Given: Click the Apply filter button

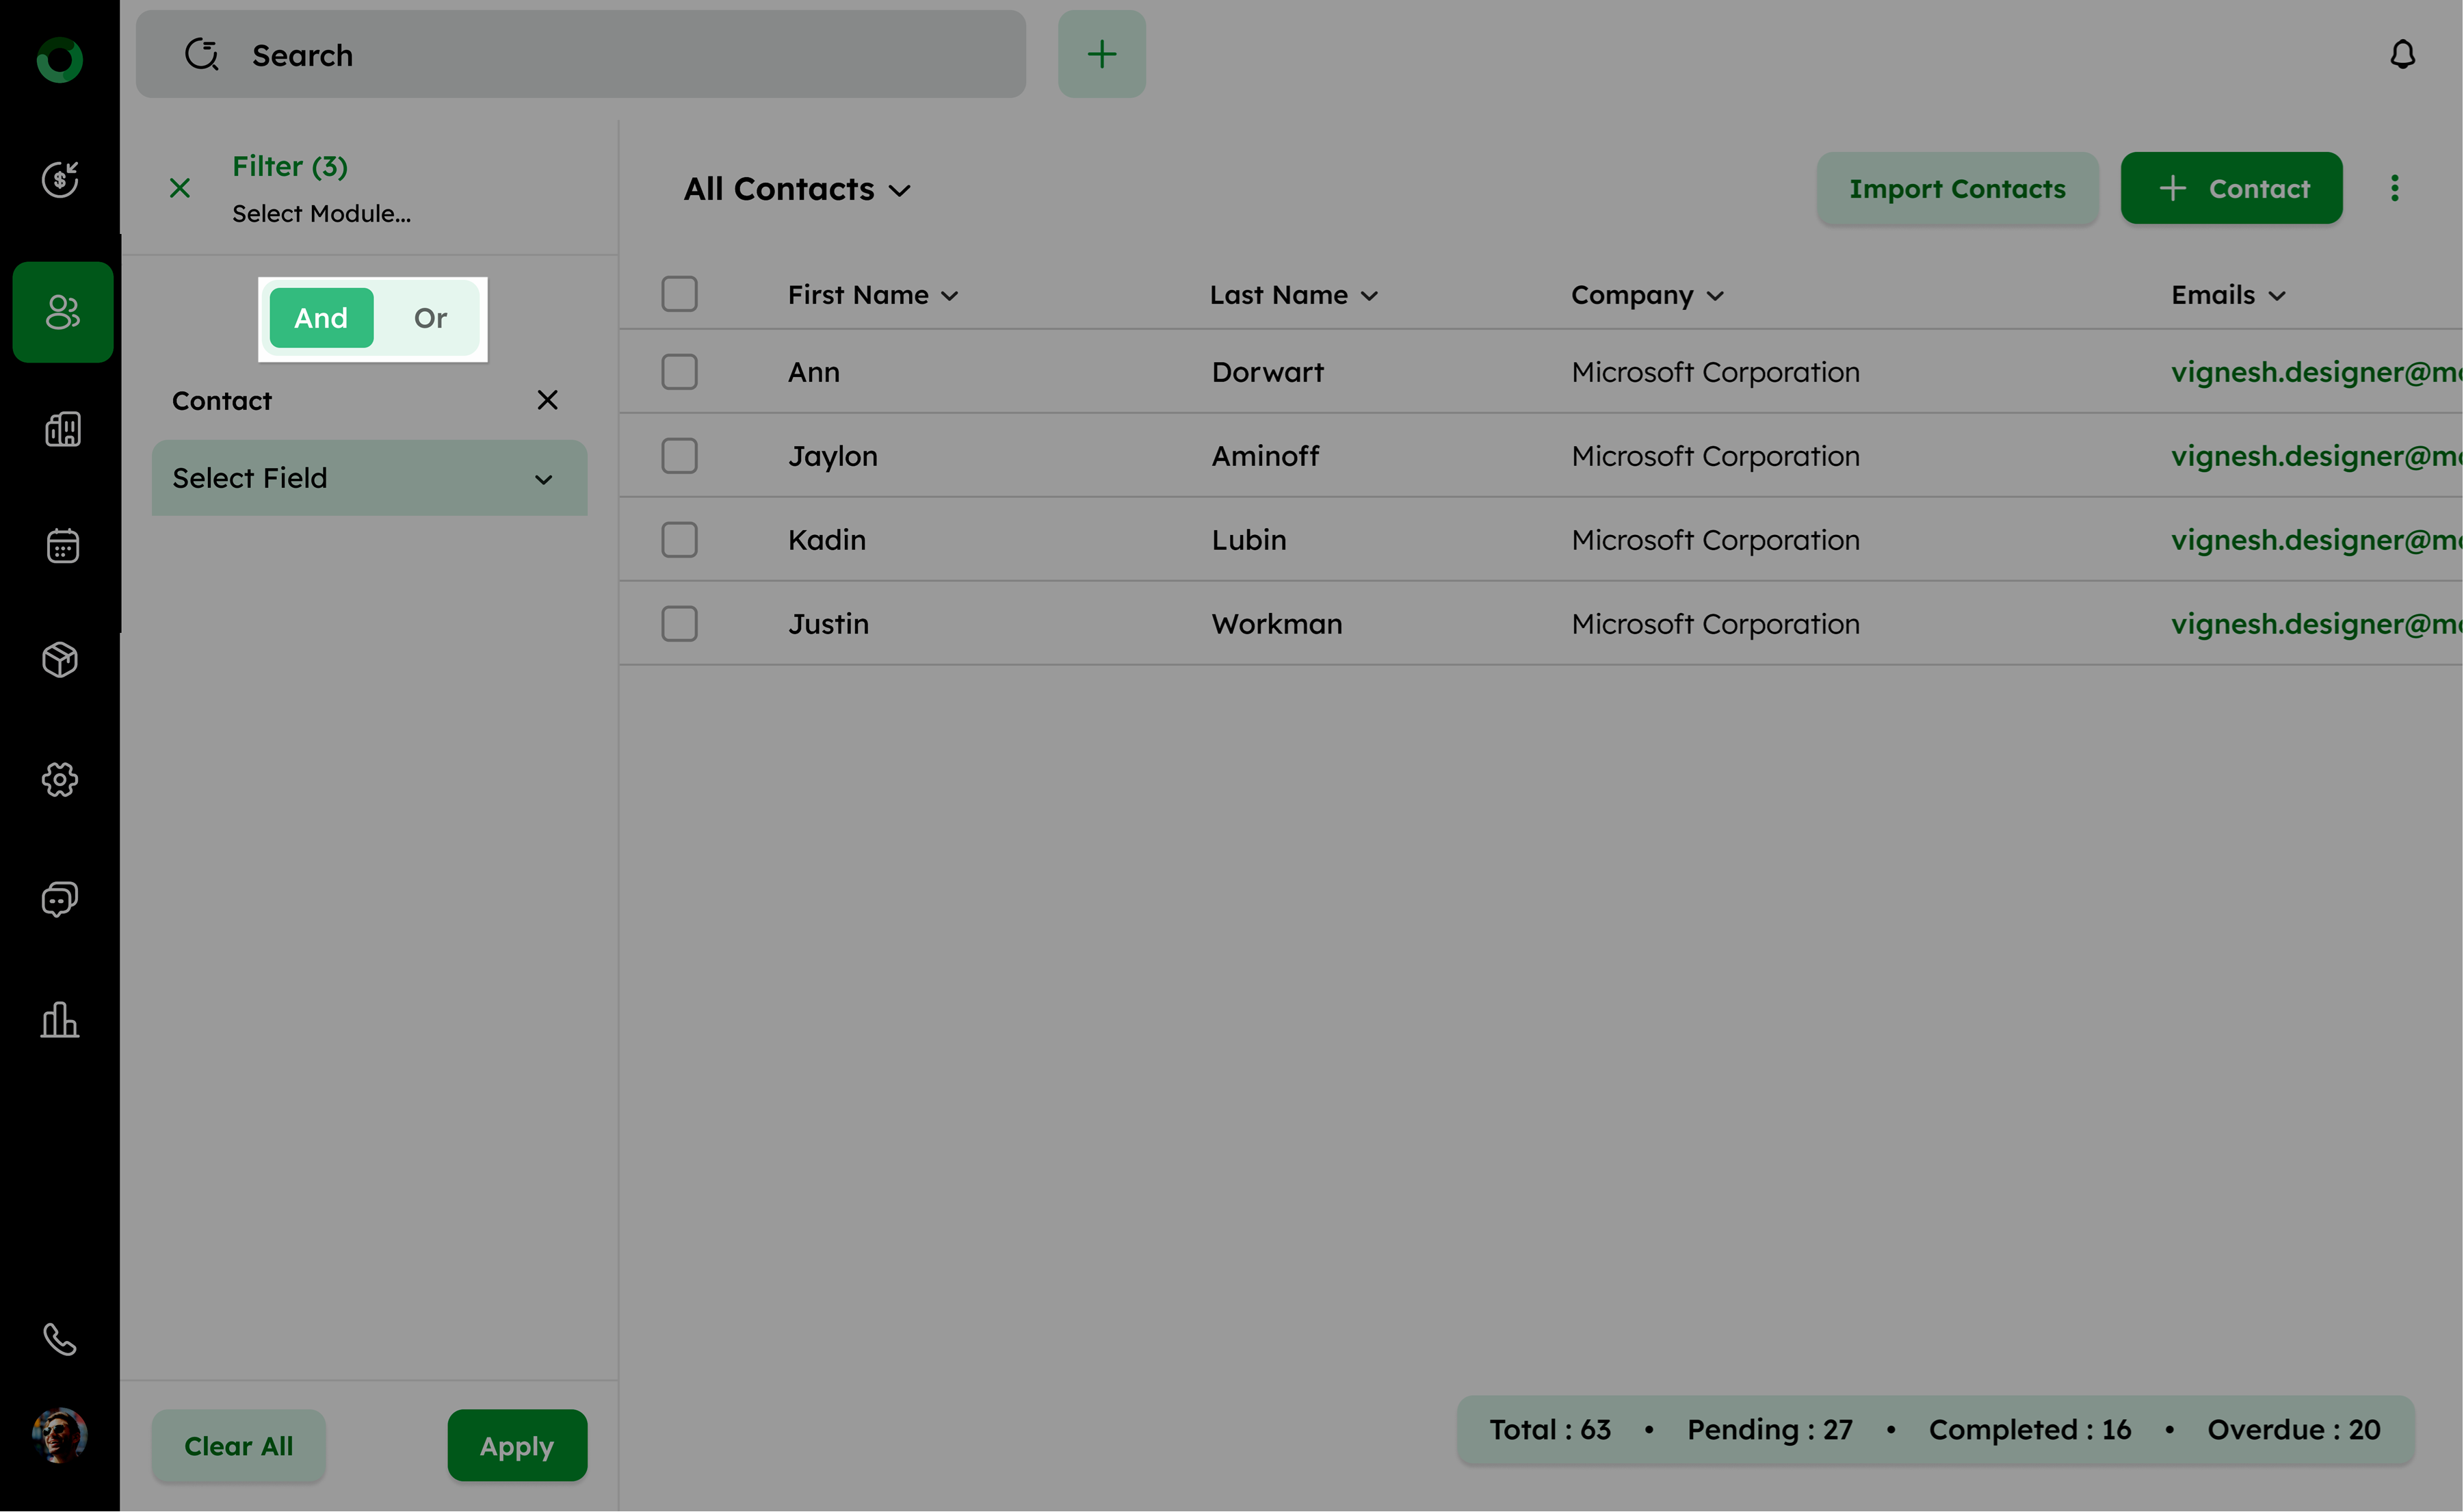Looking at the screenshot, I should click(516, 1445).
